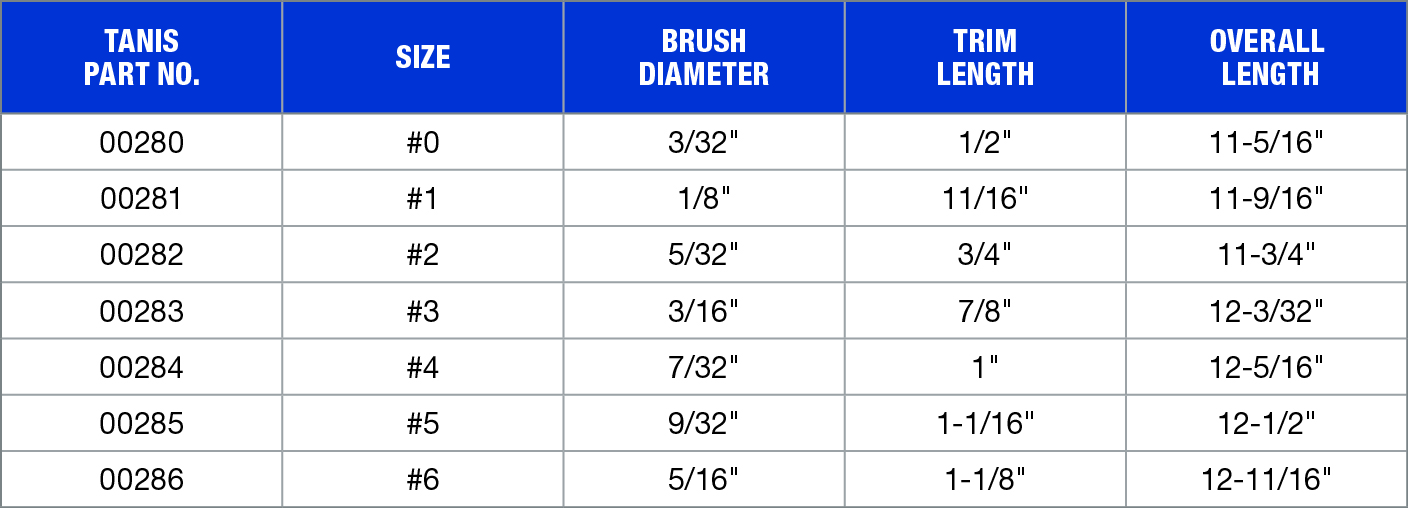Click brush diameter 9/32" cell
The height and width of the screenshot is (508, 1408).
click(x=704, y=423)
